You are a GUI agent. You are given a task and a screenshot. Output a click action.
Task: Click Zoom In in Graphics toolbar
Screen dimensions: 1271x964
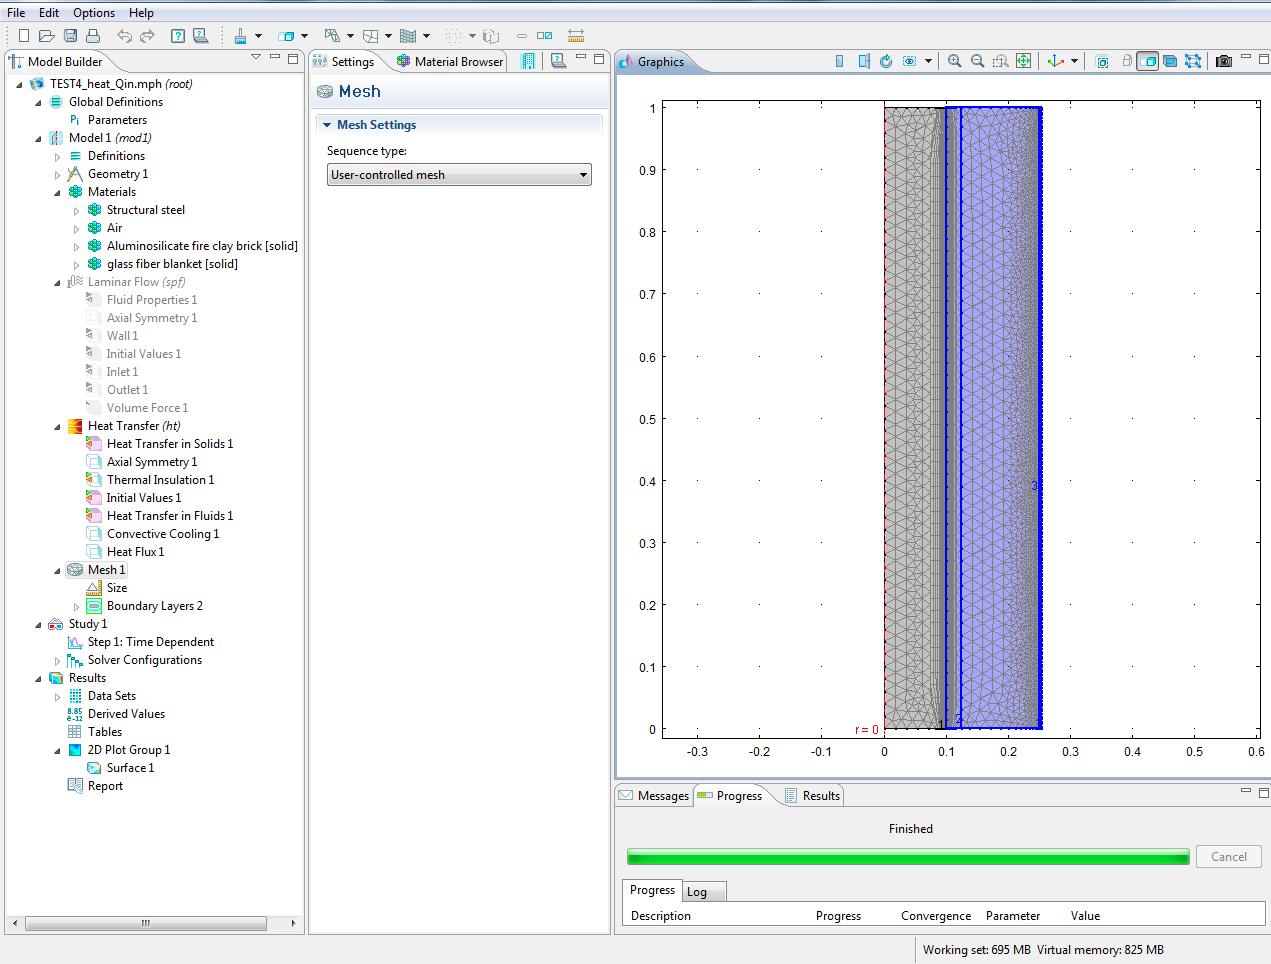[954, 61]
